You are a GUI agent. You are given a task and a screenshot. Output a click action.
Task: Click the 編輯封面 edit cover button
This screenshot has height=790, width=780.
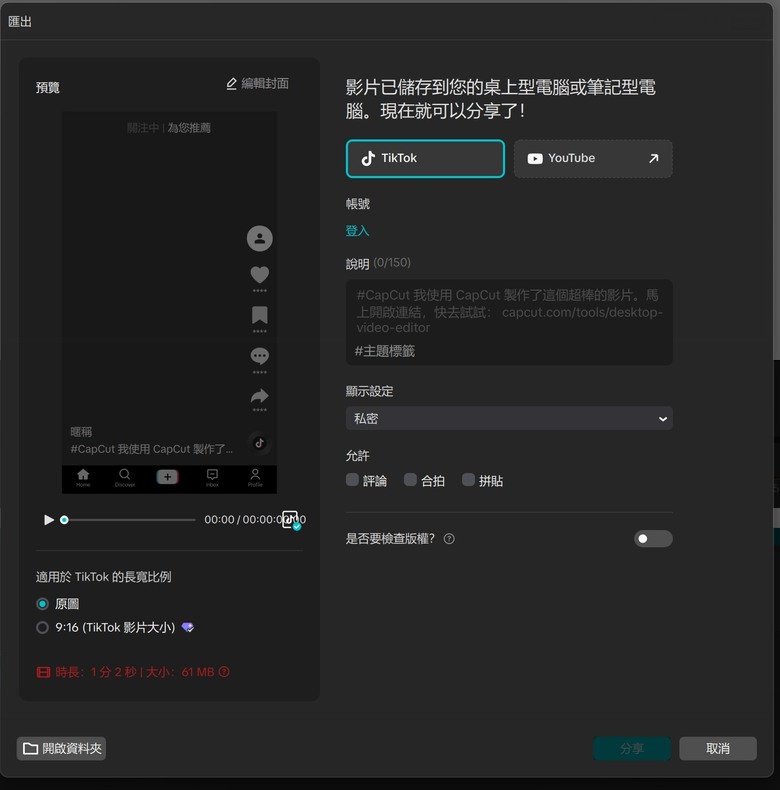tap(257, 84)
